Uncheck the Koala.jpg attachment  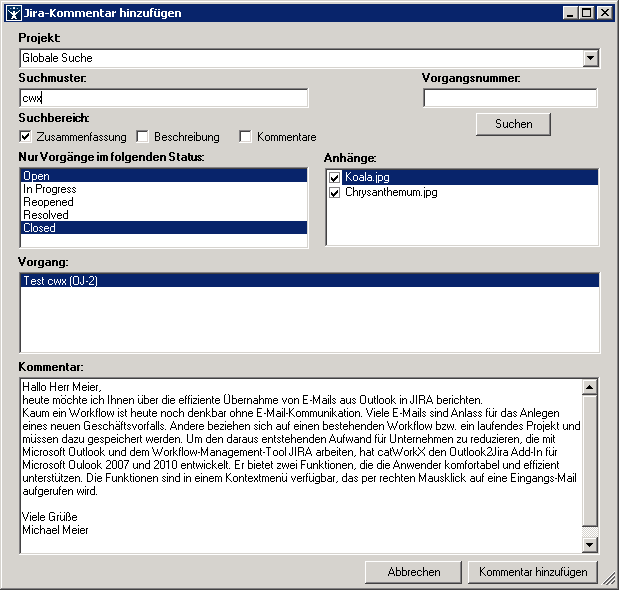(x=335, y=177)
